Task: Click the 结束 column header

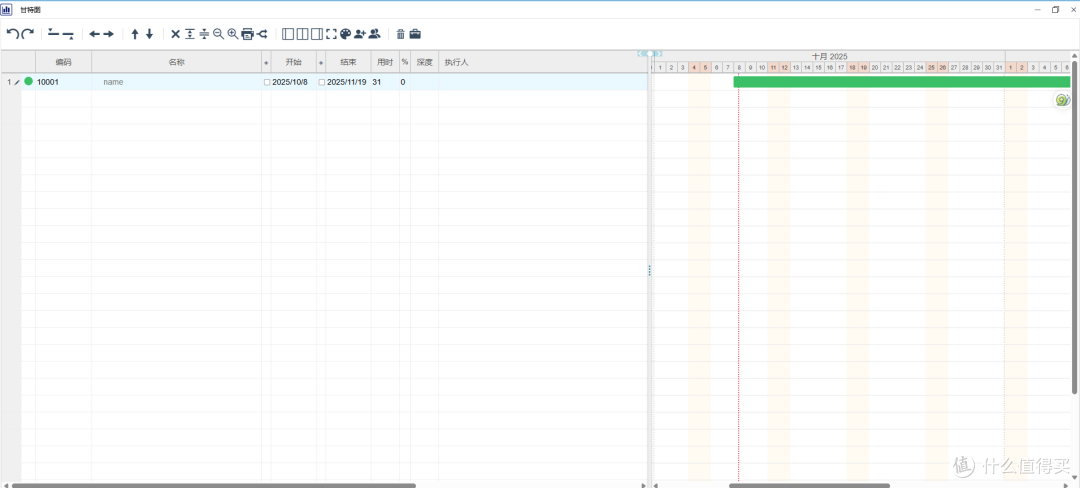Action: coord(349,62)
